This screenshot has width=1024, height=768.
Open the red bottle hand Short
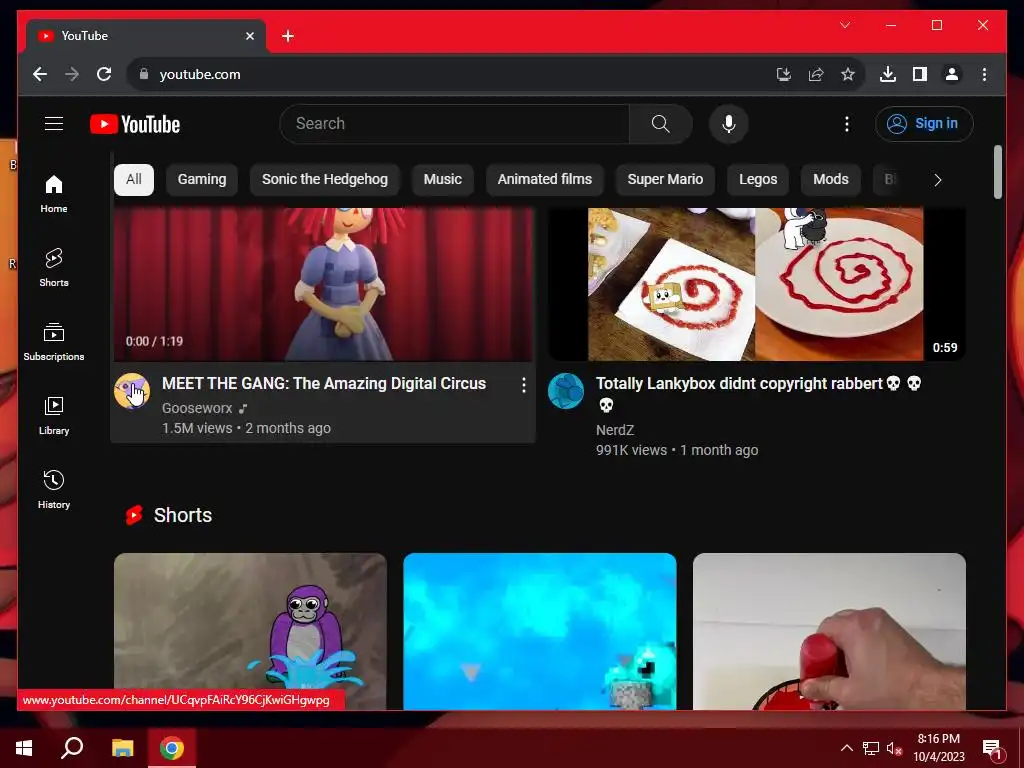click(829, 632)
